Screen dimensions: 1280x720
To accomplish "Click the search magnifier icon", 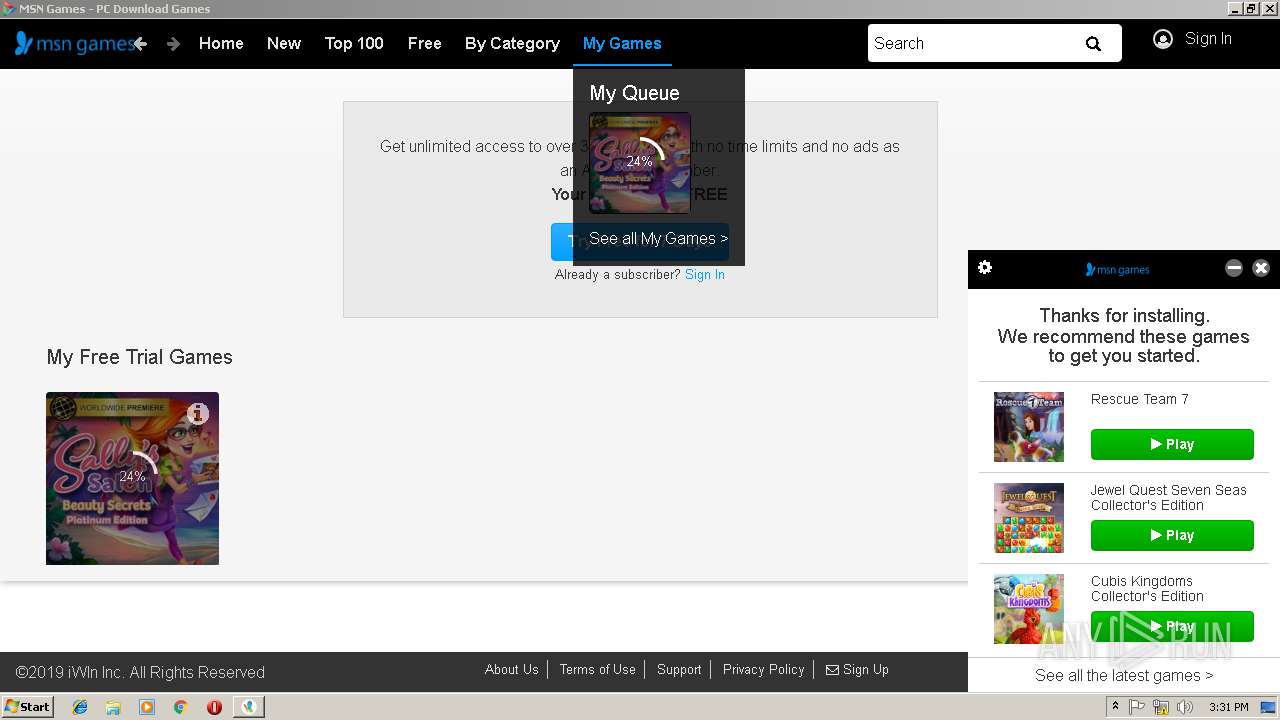I will pyautogui.click(x=1093, y=43).
